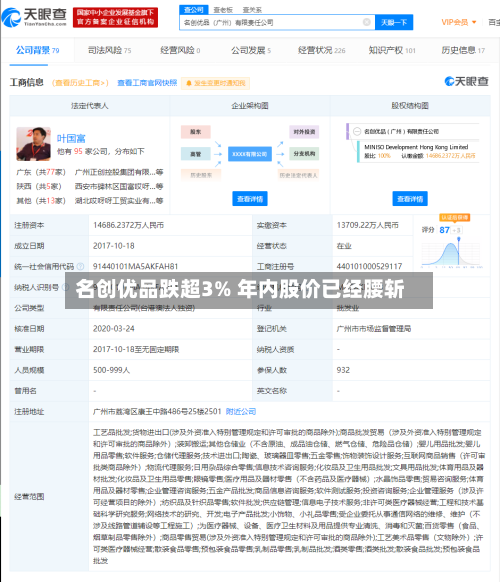This screenshot has width=500, height=582.
Task: Open the 查看历史工商 link
Action: pos(80,83)
